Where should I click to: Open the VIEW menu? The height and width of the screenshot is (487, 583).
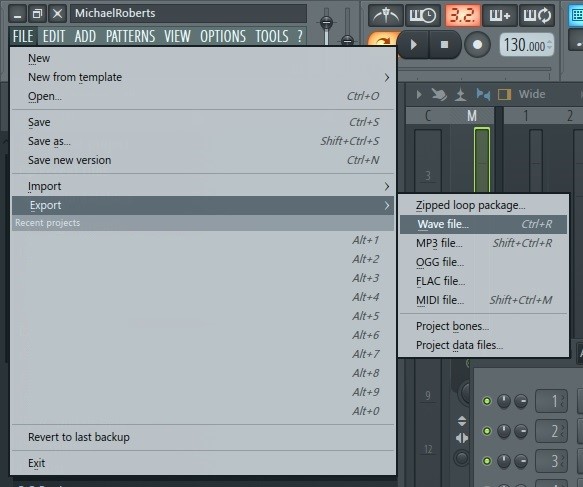pos(177,36)
